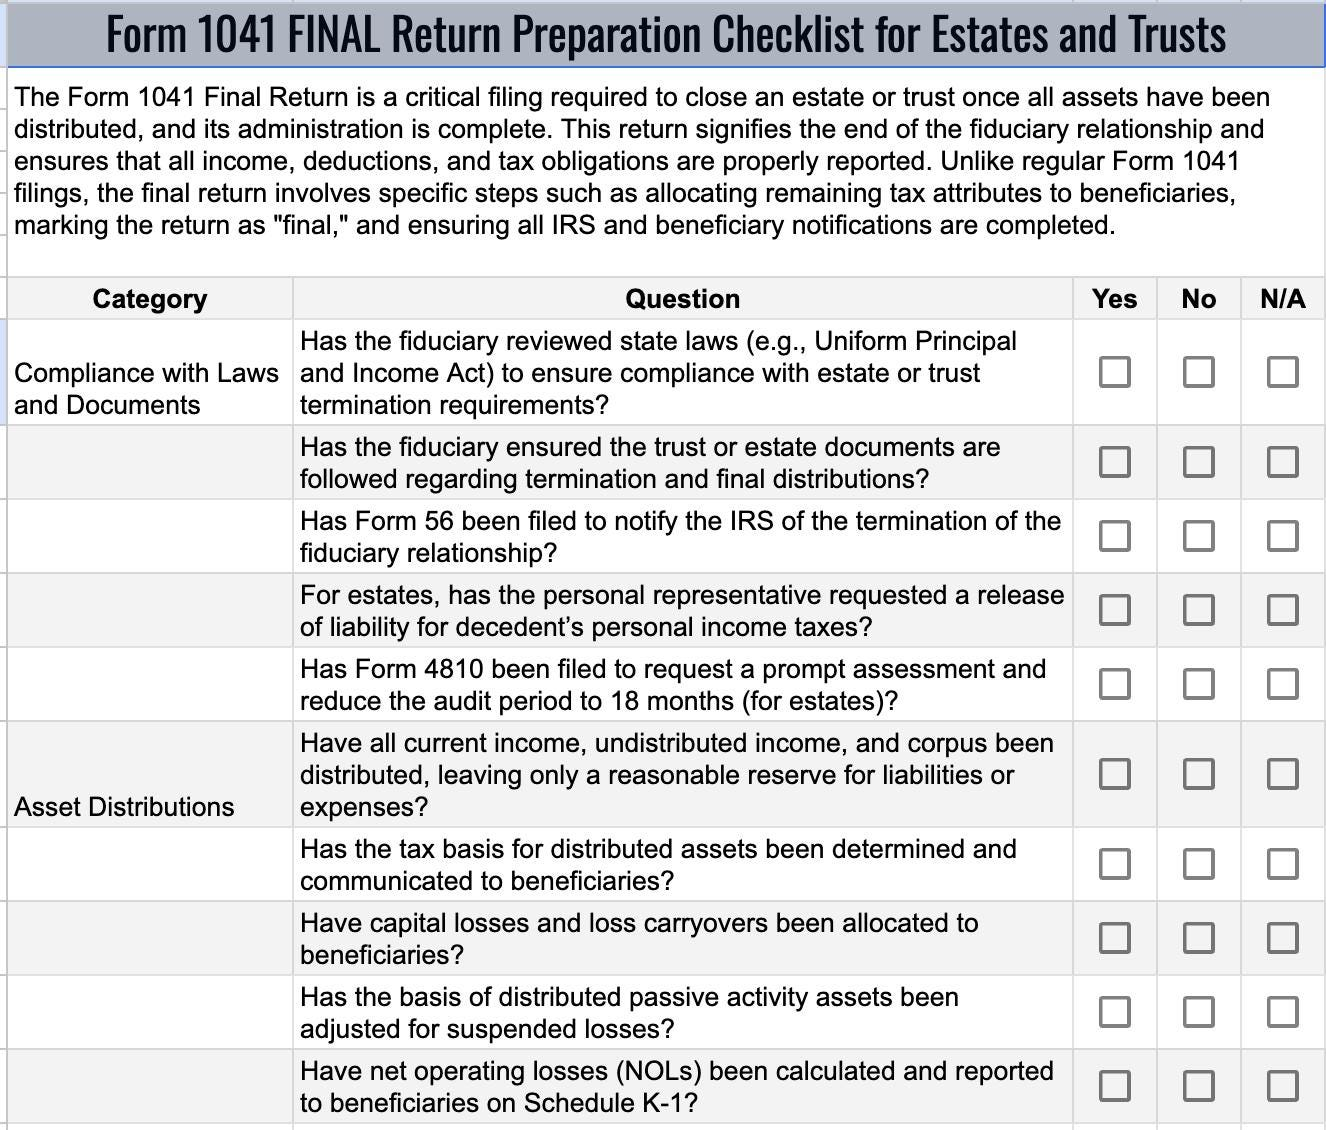
Task: Mark Yes for corpus distributed question
Action: (1114, 774)
